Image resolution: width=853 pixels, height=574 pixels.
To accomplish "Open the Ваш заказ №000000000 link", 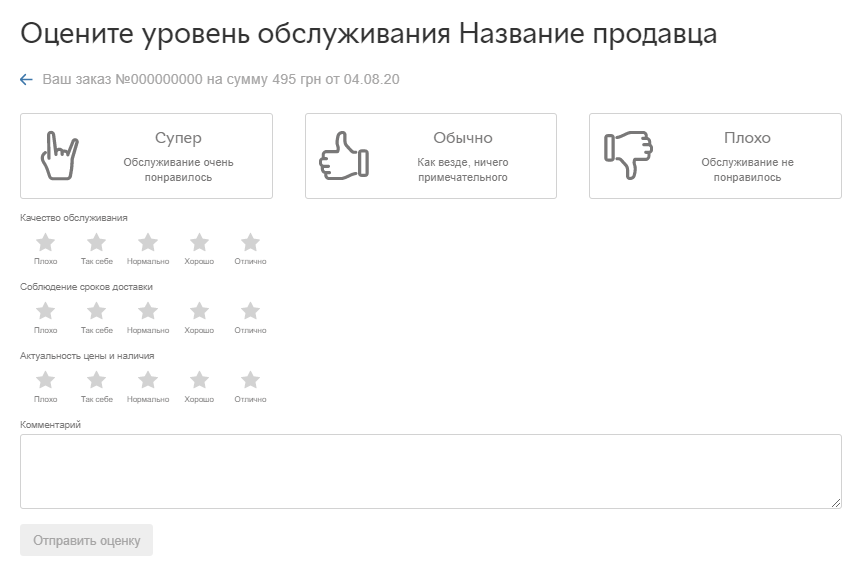I will click(221, 79).
